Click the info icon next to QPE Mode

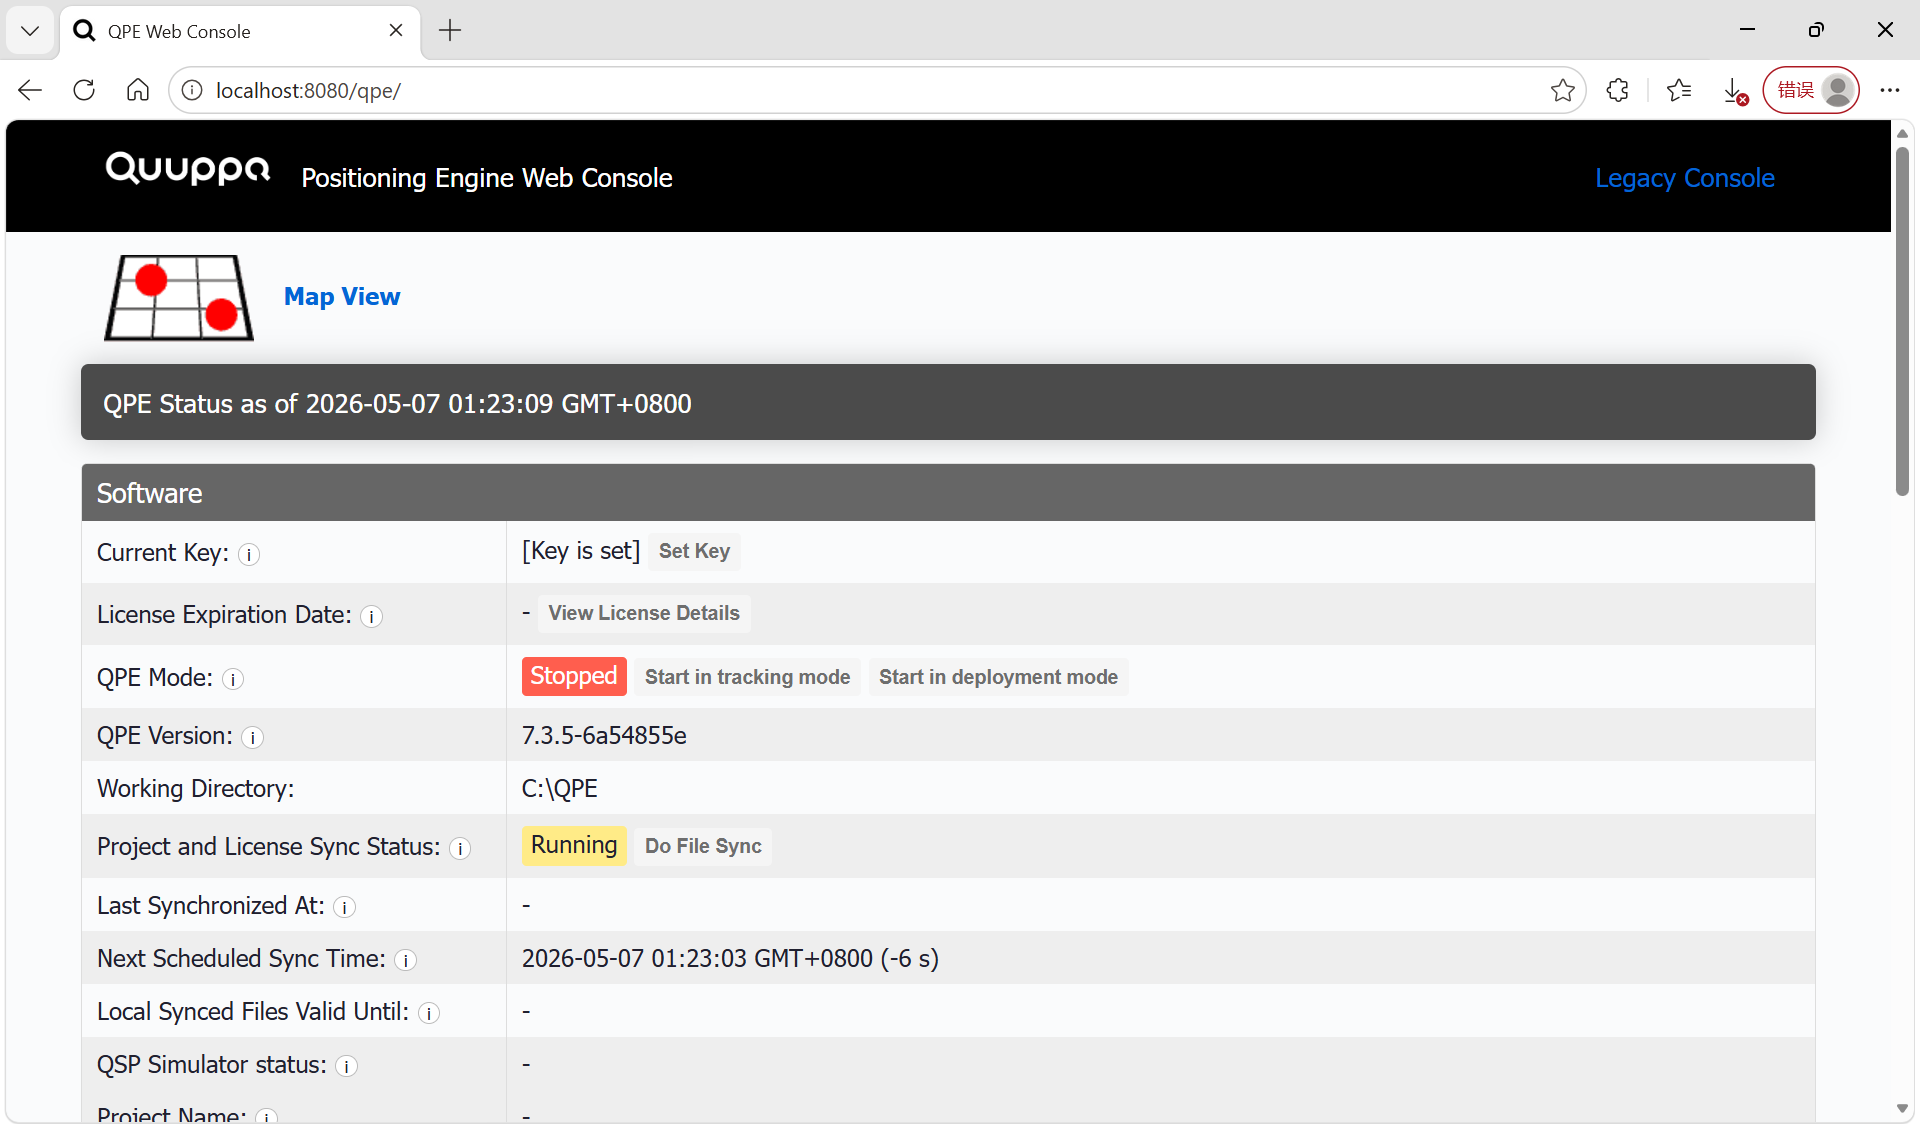[233, 679]
